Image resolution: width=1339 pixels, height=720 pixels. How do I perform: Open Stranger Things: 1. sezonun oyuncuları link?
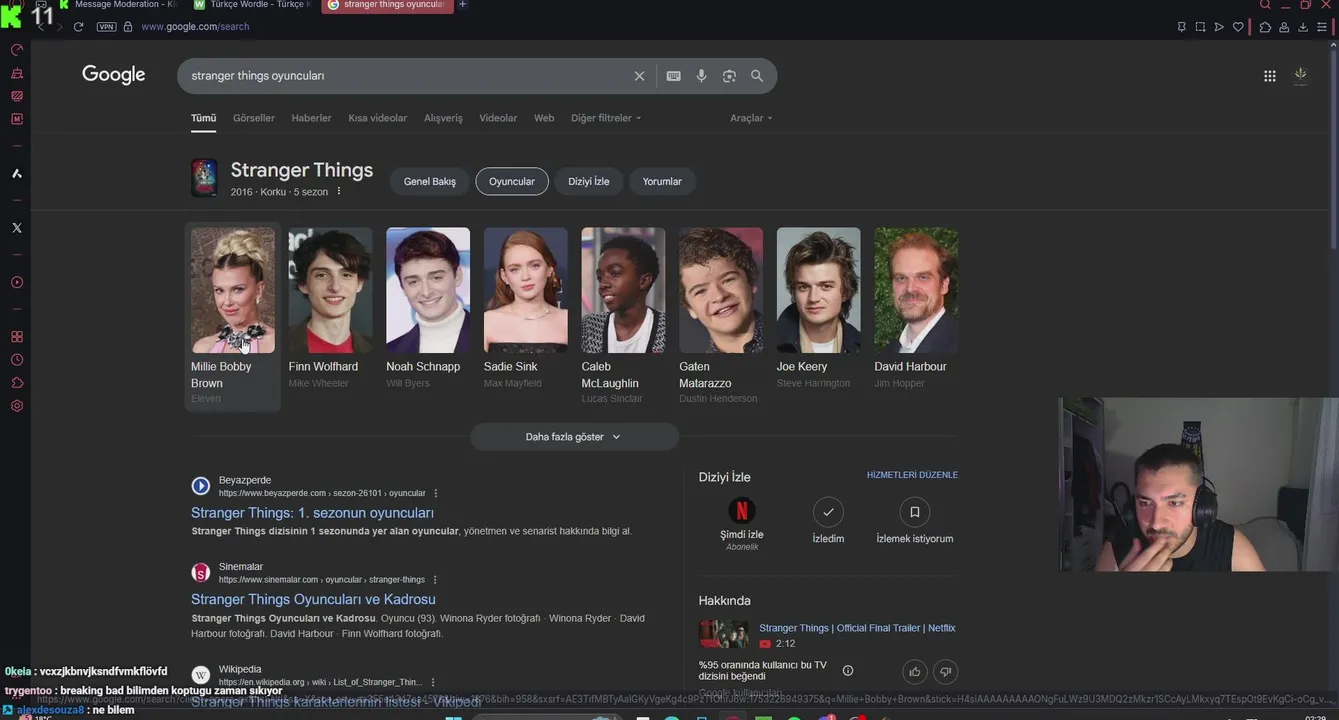[x=312, y=513]
